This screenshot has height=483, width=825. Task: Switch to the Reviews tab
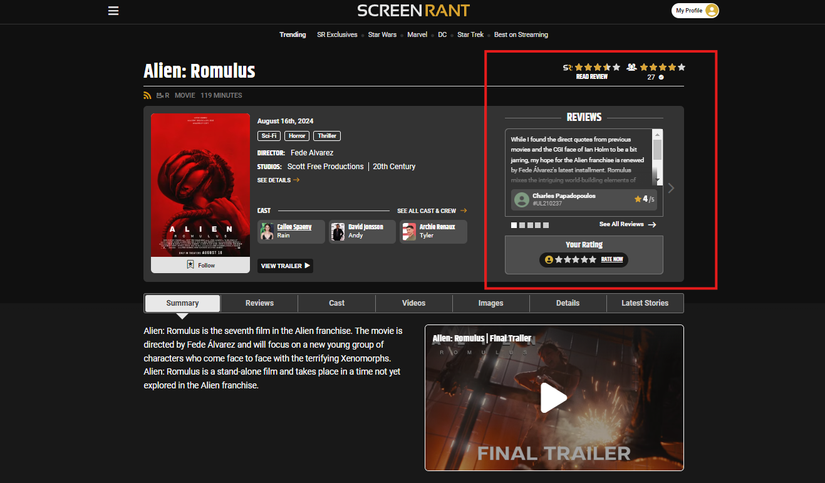259,303
